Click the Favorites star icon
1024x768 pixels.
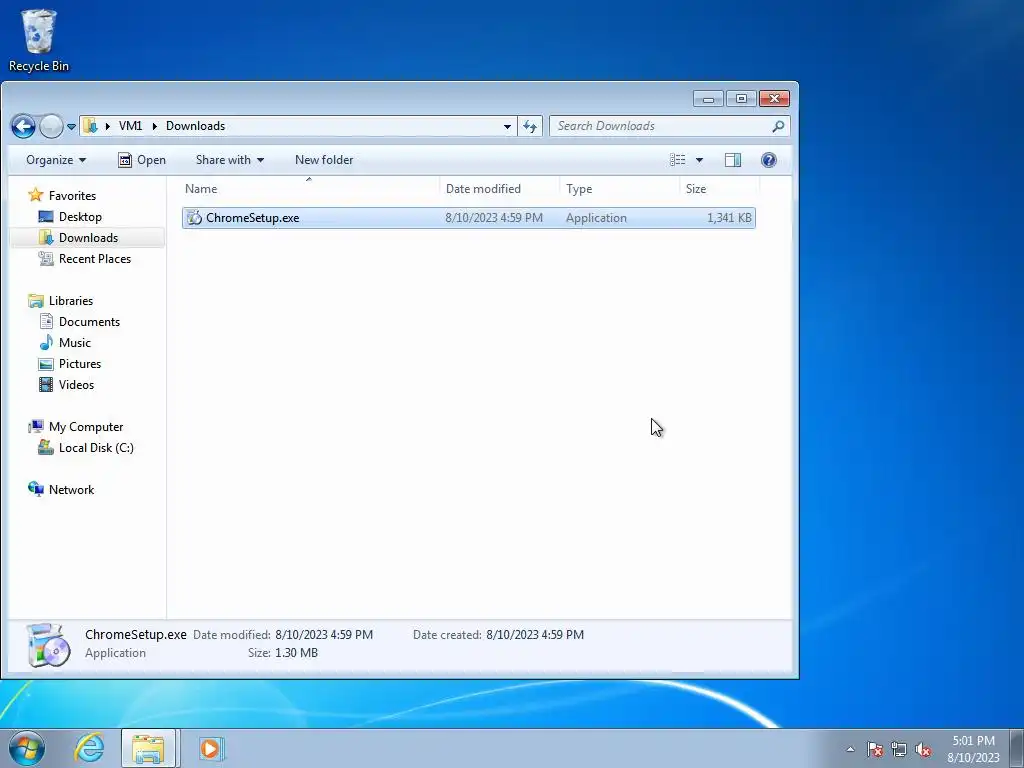(35, 195)
